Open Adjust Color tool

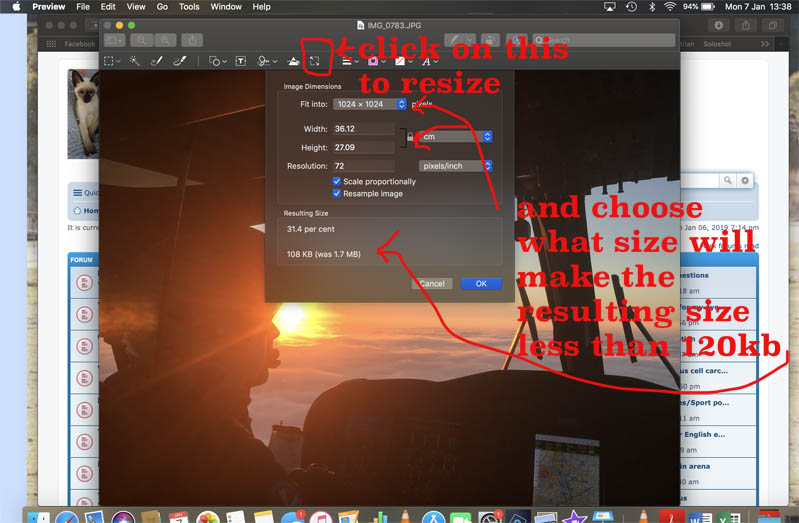coord(293,61)
